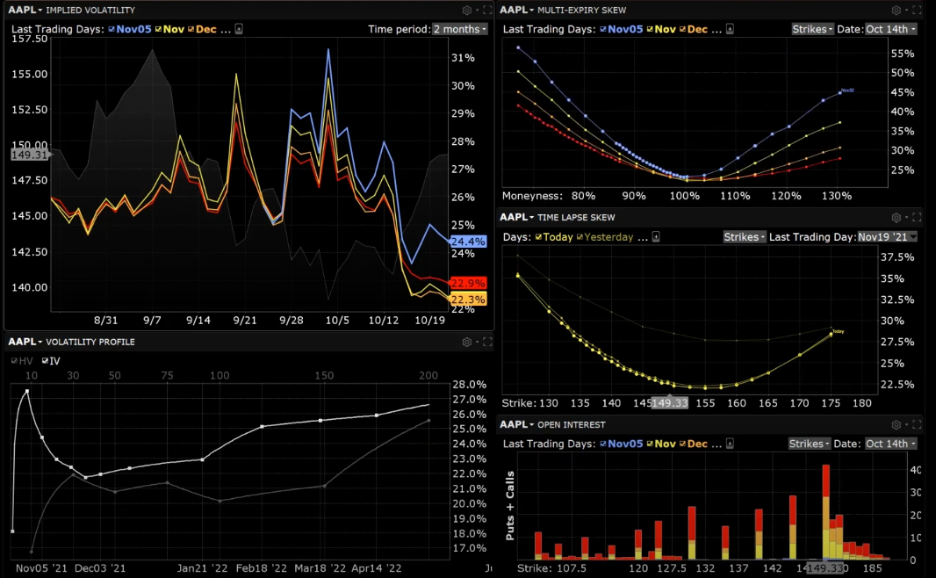Click Jan21 '22 label on Volatility Profile axis

[x=202, y=568]
